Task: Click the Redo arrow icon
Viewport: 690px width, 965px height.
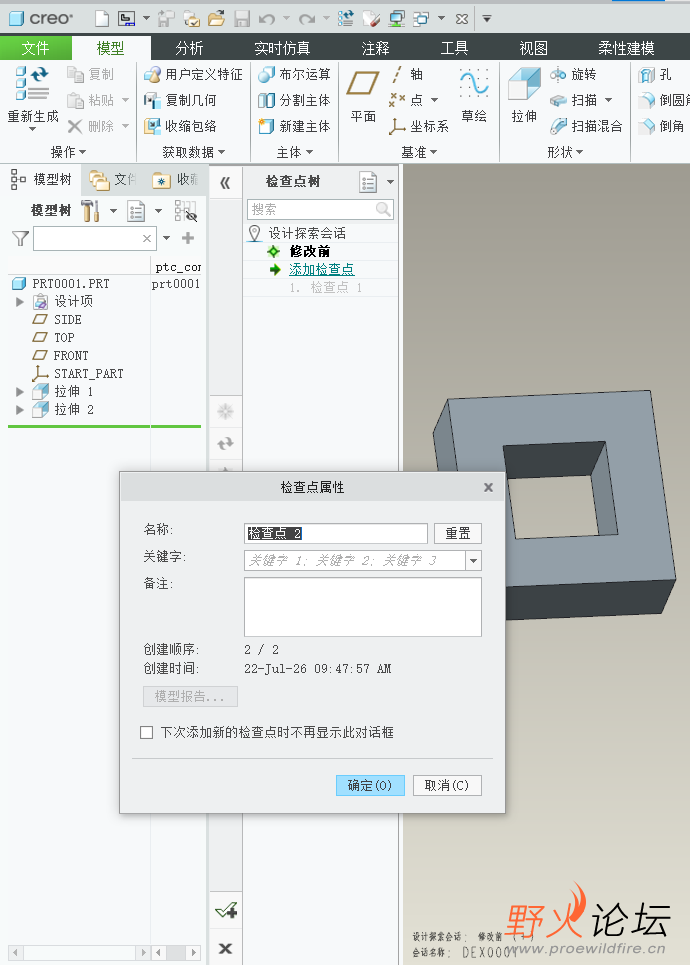Action: 307,19
